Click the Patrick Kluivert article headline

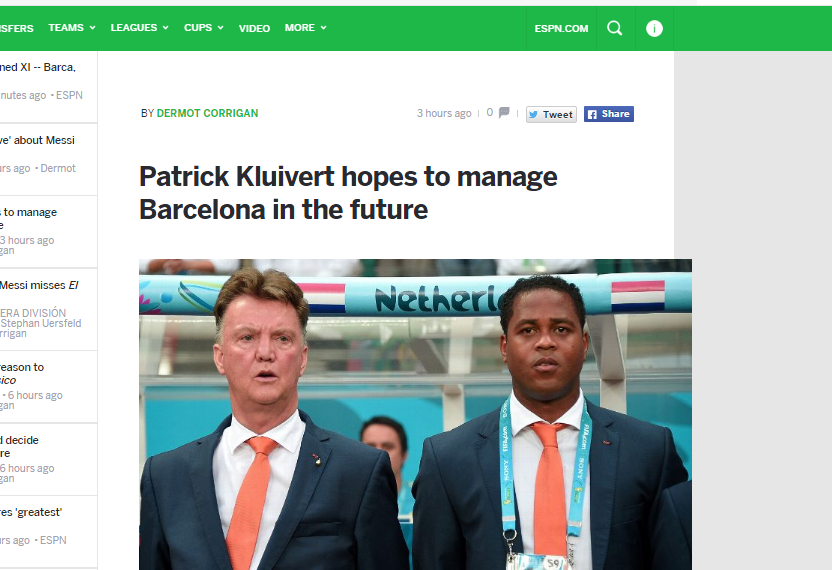pyautogui.click(x=348, y=193)
